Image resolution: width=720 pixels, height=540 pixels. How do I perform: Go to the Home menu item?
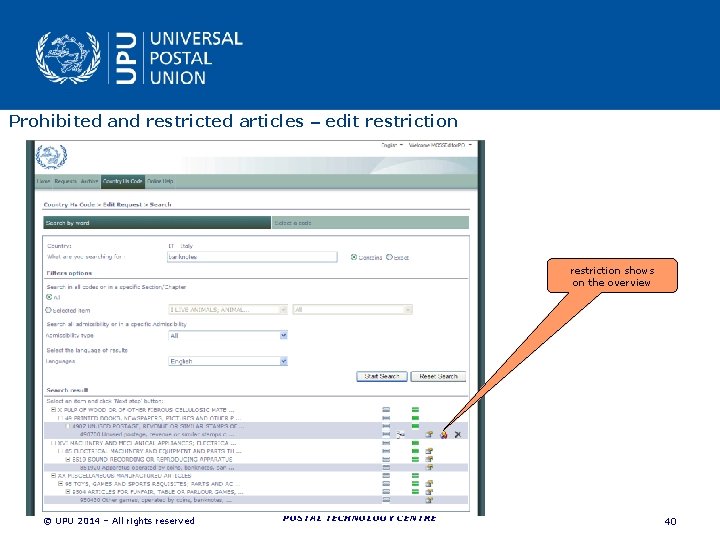tap(44, 181)
